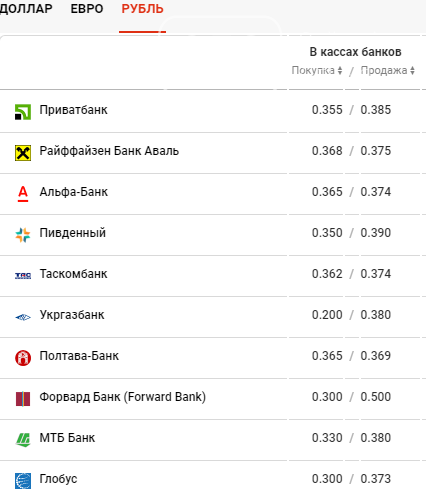The image size is (426, 498).
Task: Click Полтава-Банк rate 0.365 / 0.369
Action: point(351,356)
